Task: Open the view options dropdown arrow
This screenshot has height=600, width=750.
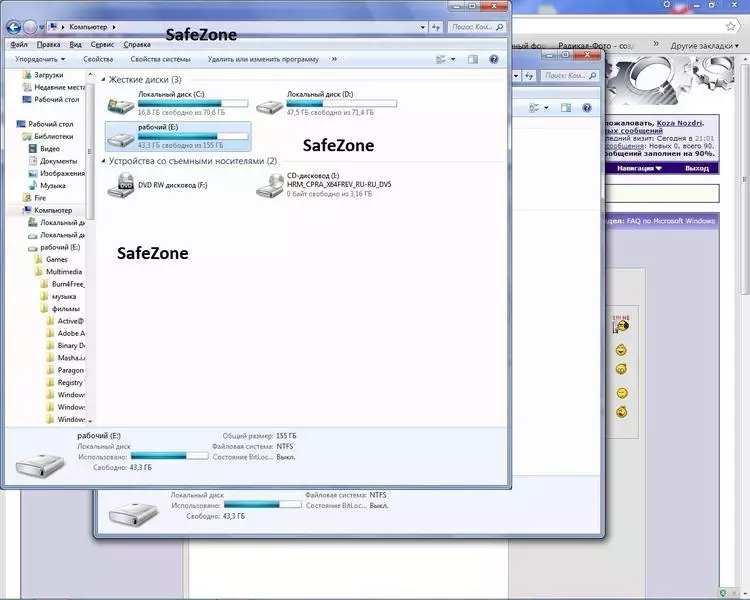Action: pos(453,59)
